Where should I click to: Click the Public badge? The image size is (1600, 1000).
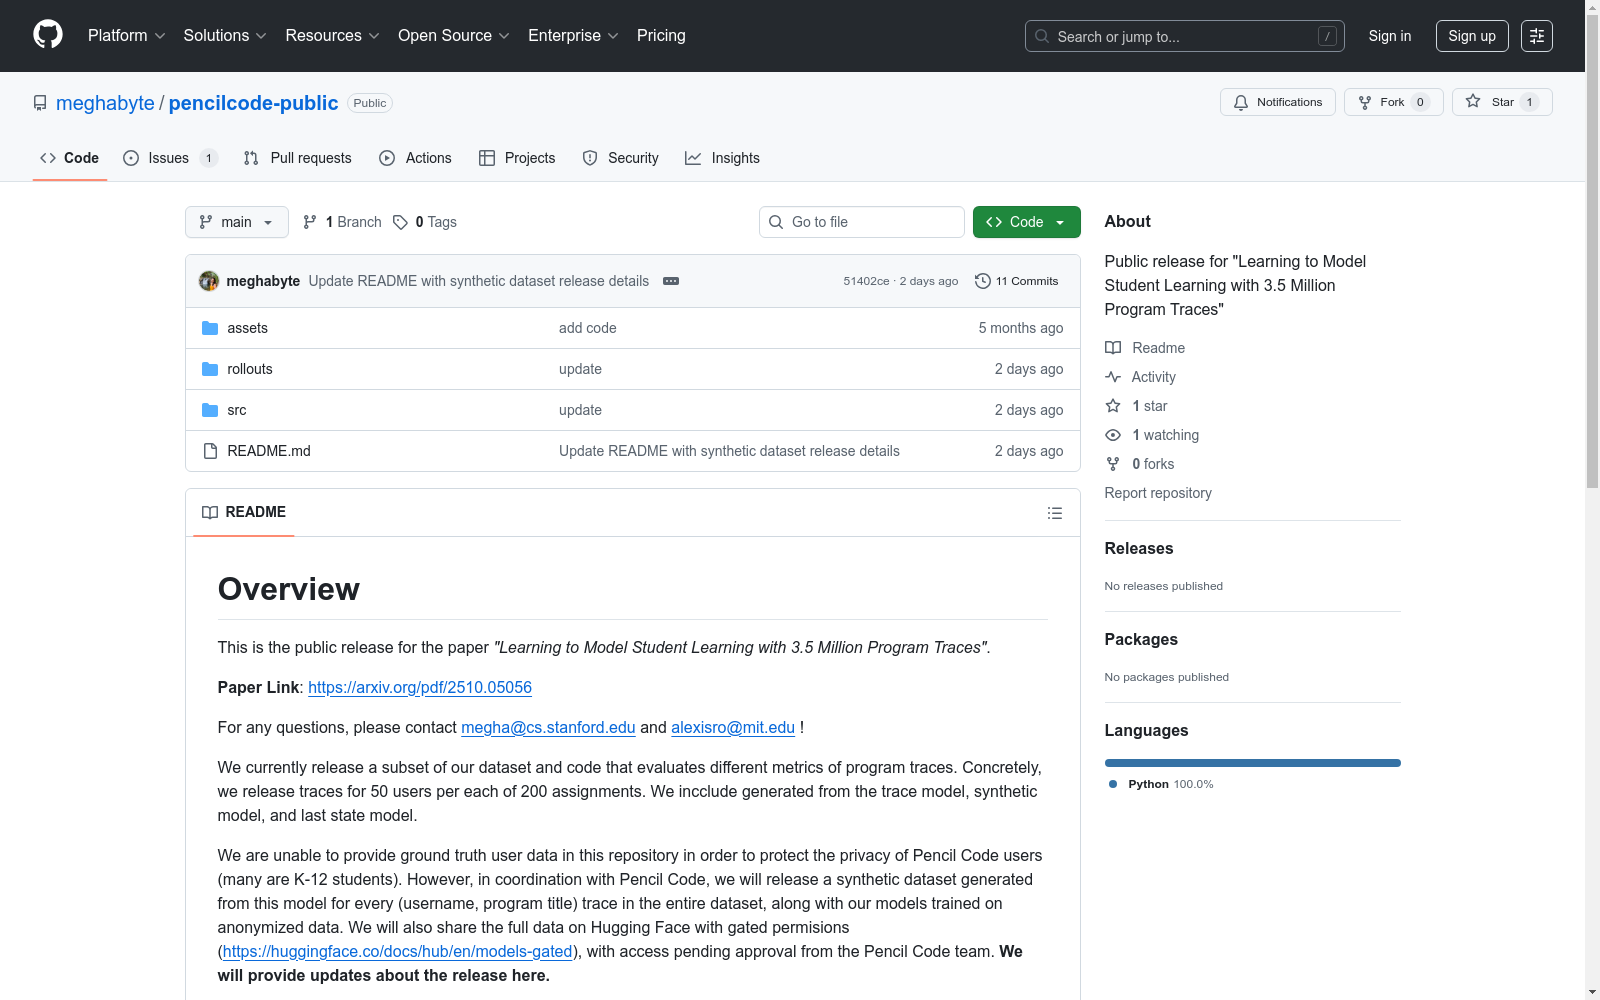tap(370, 103)
